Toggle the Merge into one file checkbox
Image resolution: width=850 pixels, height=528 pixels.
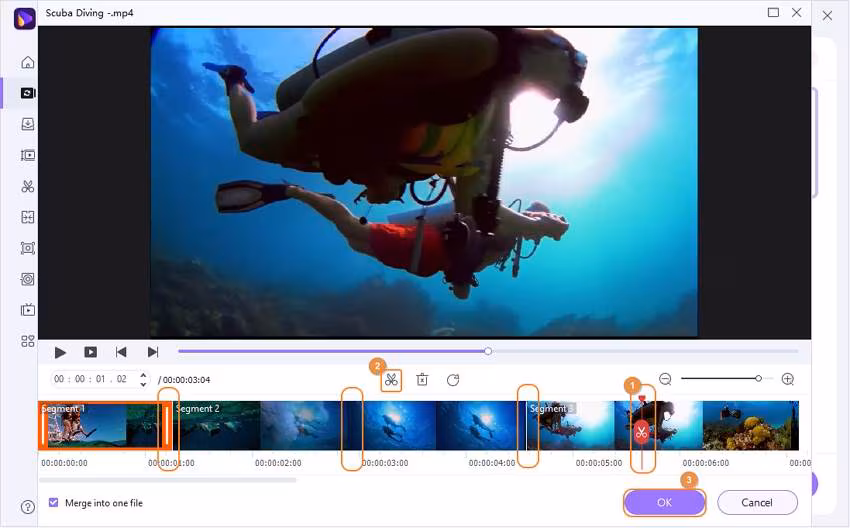point(53,503)
